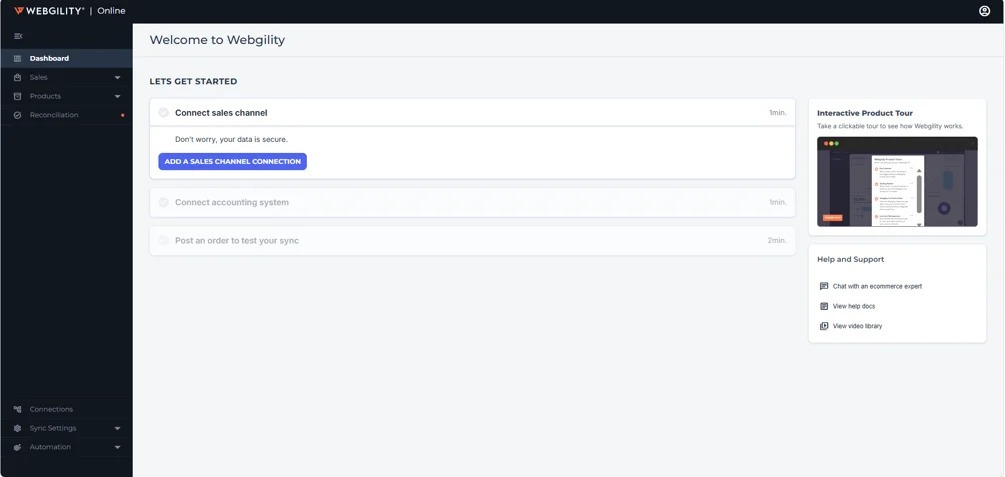This screenshot has height=477, width=1005.
Task: Click the Connections icon in the sidebar
Action: click(x=17, y=409)
